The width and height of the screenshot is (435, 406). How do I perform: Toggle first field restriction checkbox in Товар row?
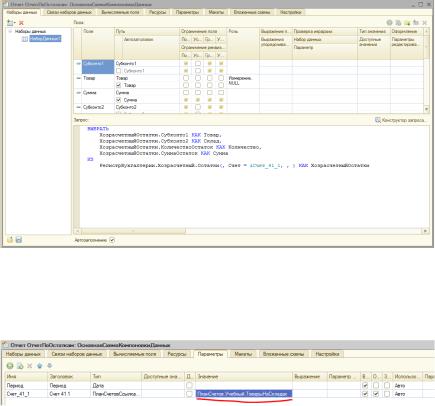tap(186, 78)
